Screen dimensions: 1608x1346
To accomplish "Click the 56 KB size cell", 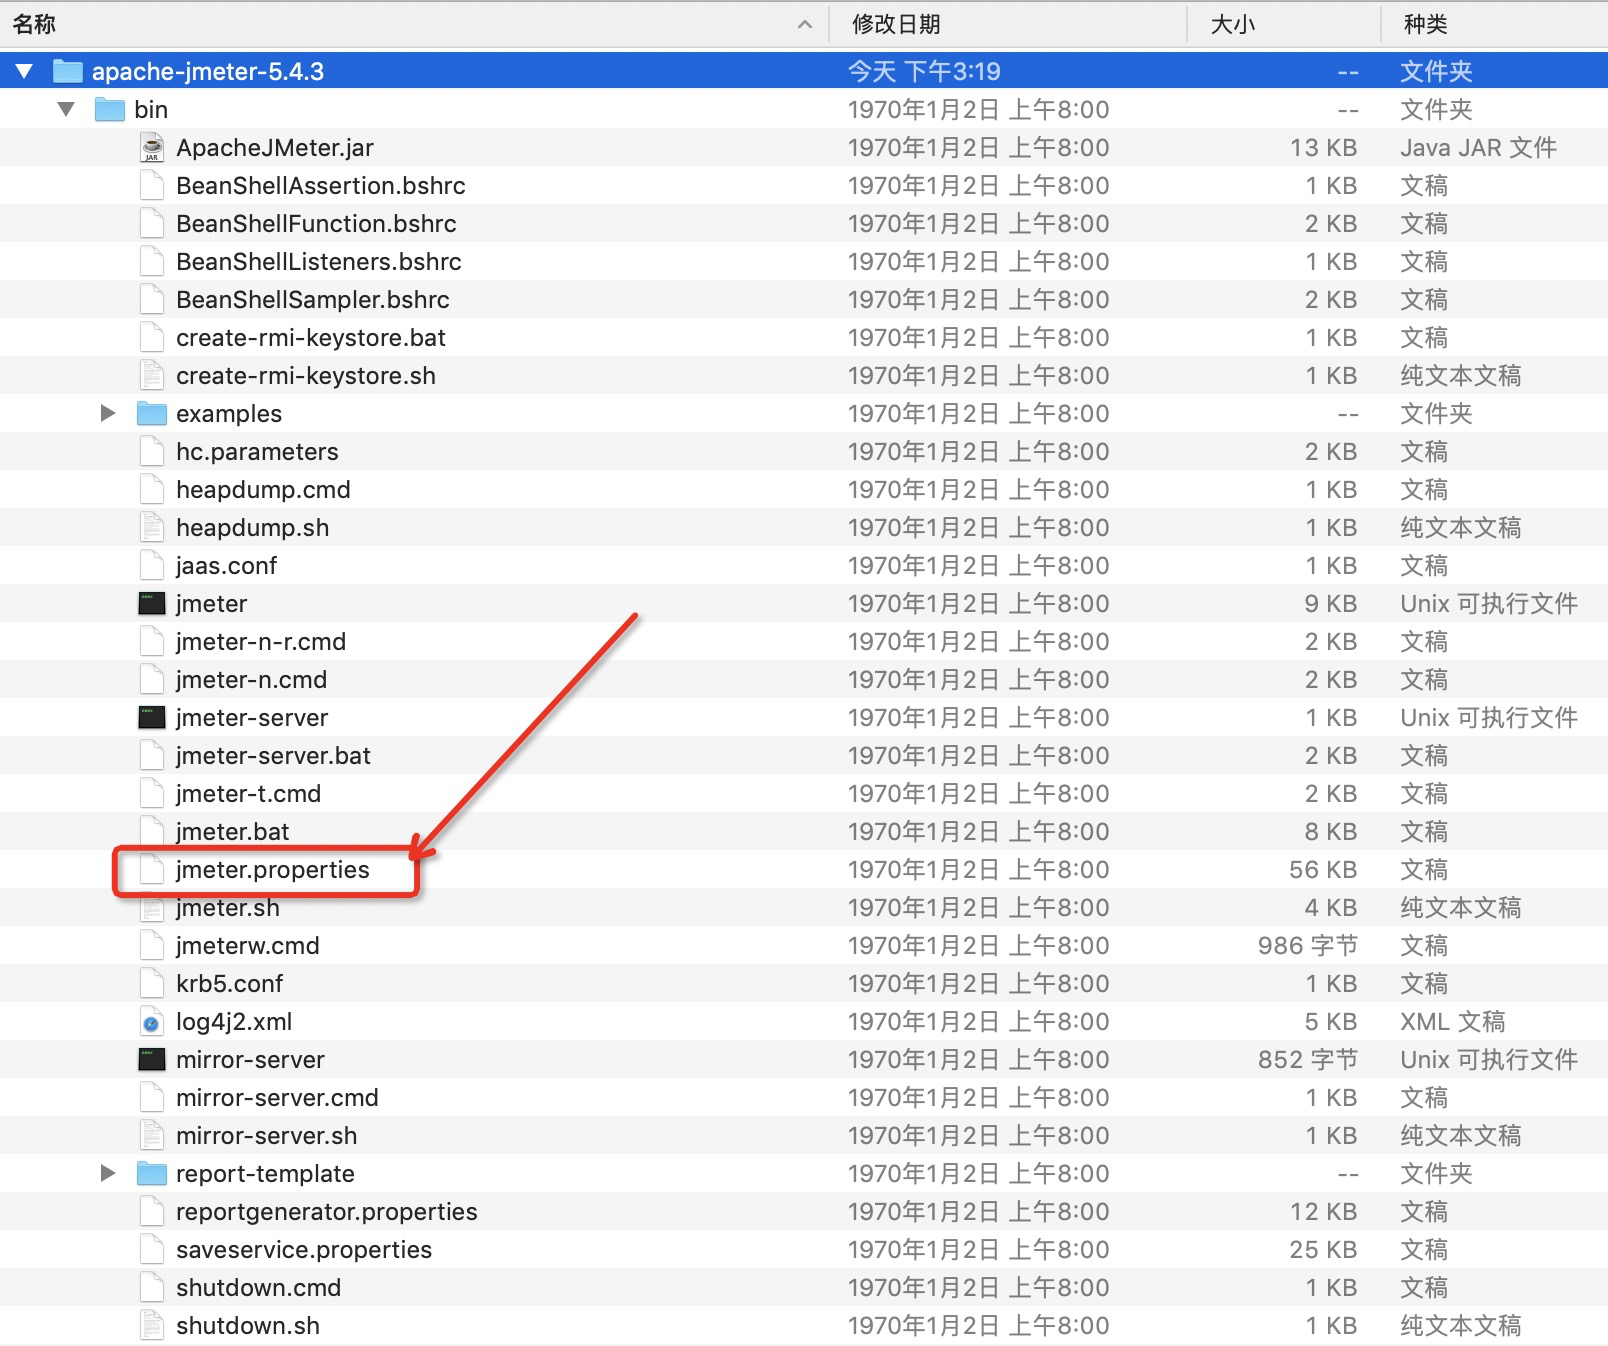I will coord(1323,870).
